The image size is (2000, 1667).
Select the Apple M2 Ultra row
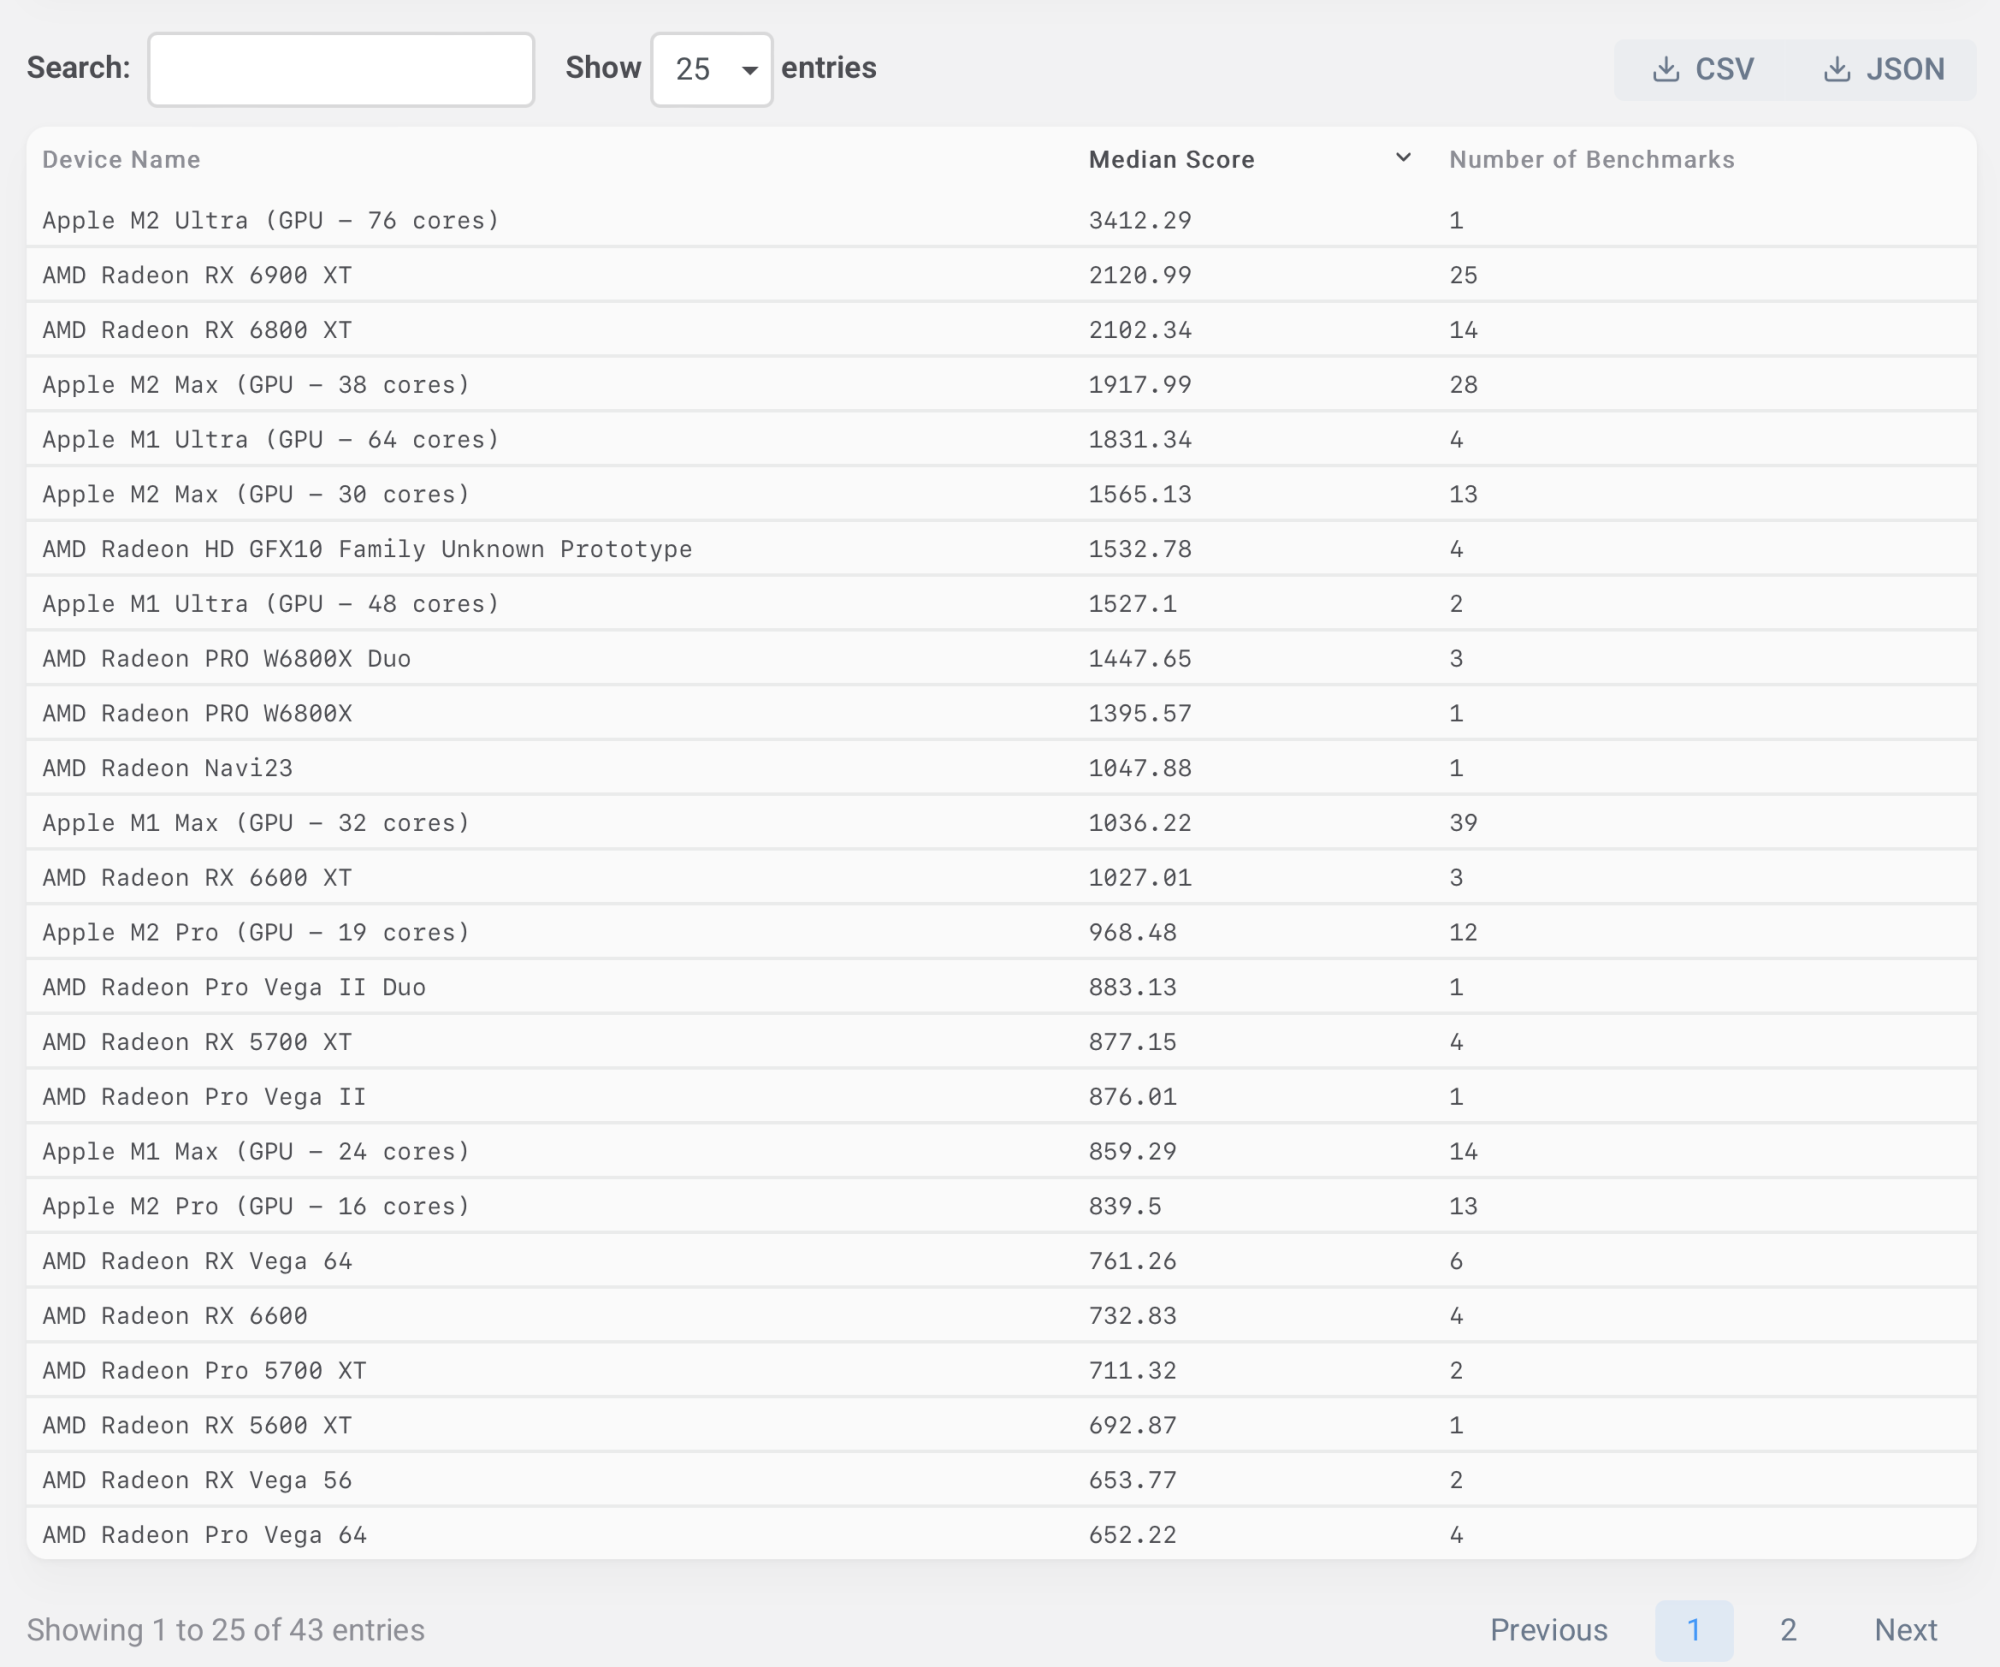point(270,220)
